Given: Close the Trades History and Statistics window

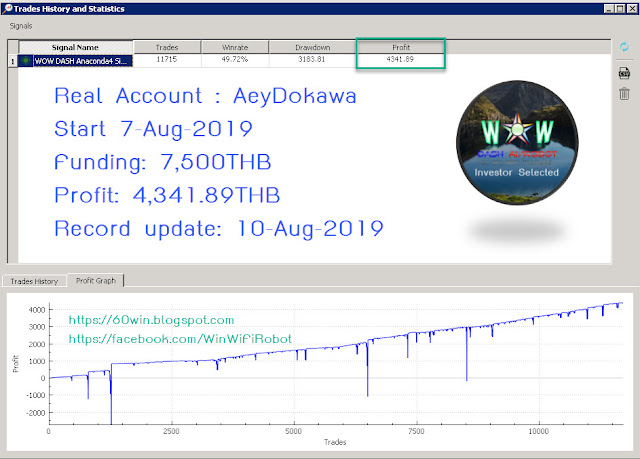Looking at the screenshot, I should pyautogui.click(x=633, y=9).
